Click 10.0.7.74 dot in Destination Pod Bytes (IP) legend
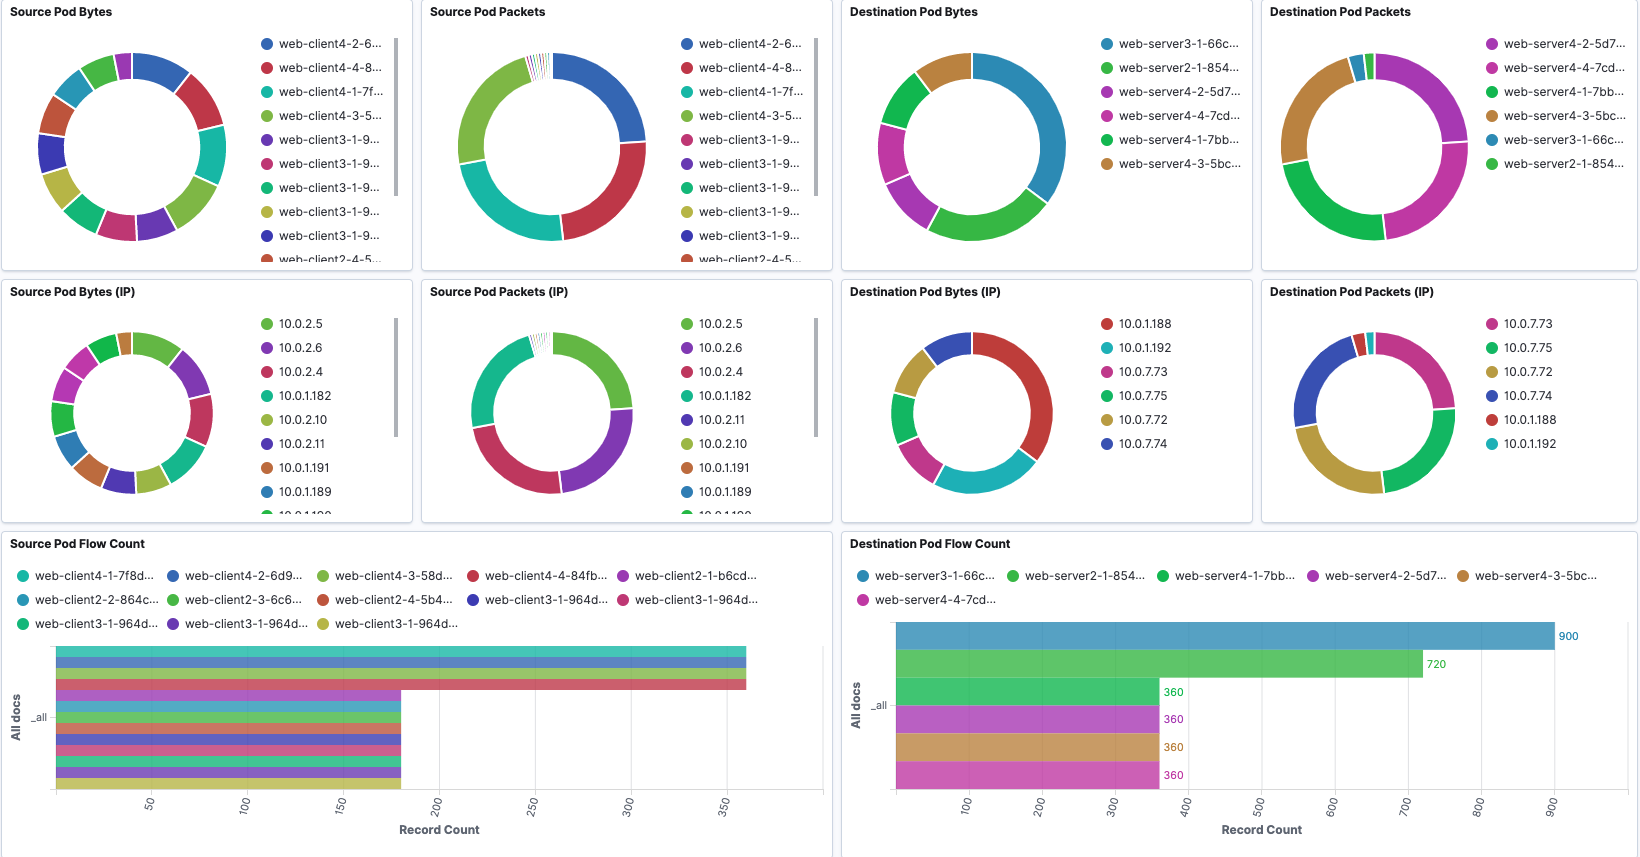1640x857 pixels. [x=1107, y=444]
